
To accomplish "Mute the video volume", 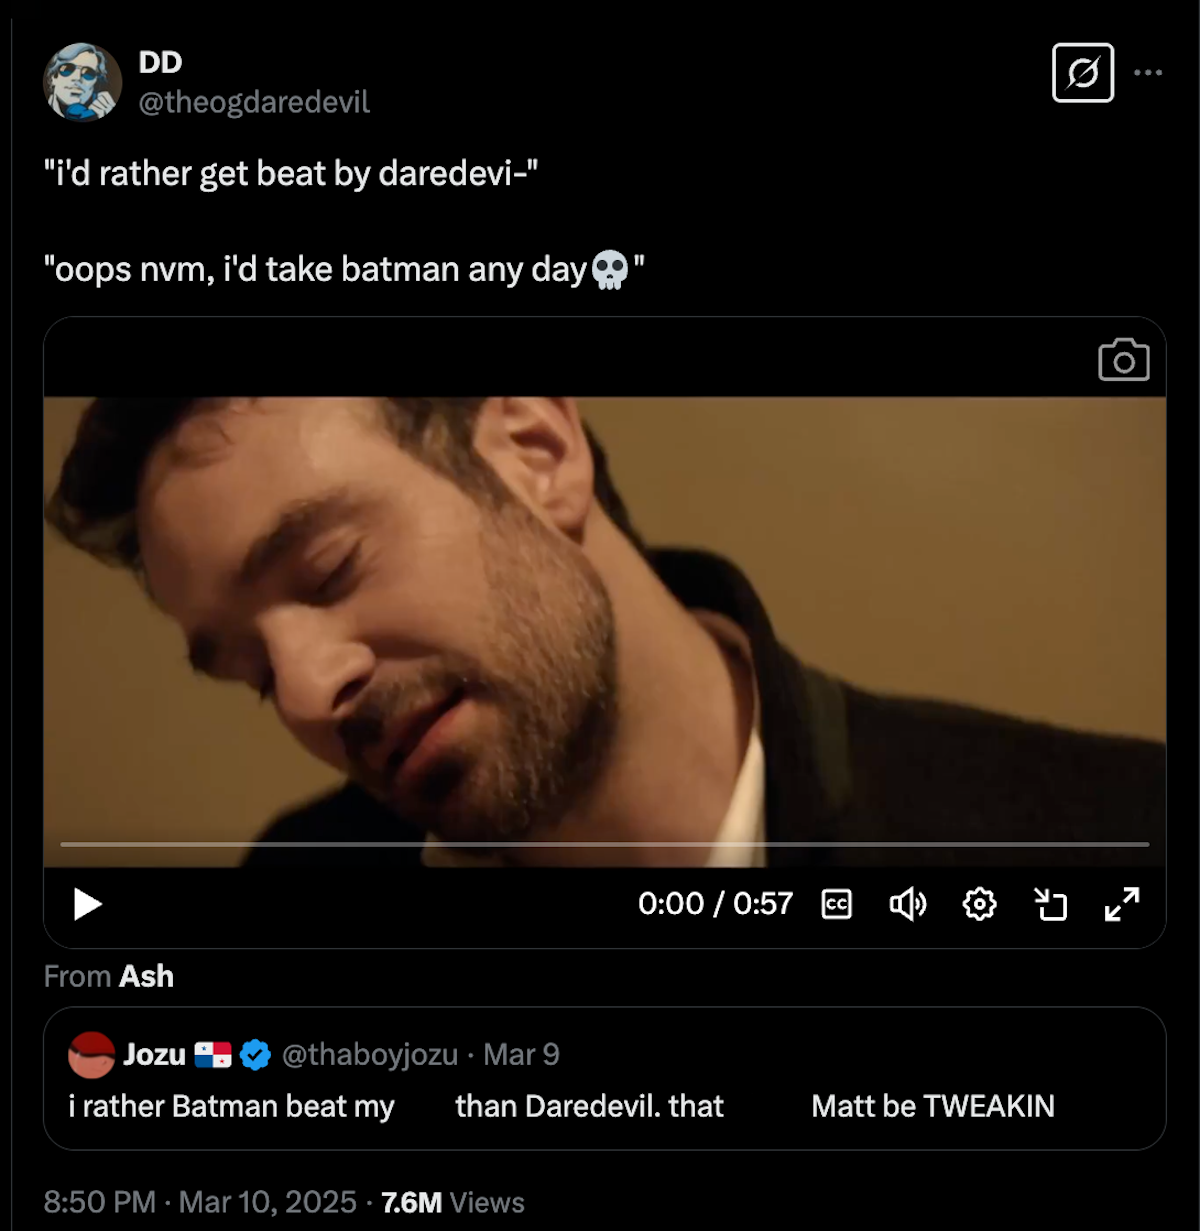I will click(907, 904).
